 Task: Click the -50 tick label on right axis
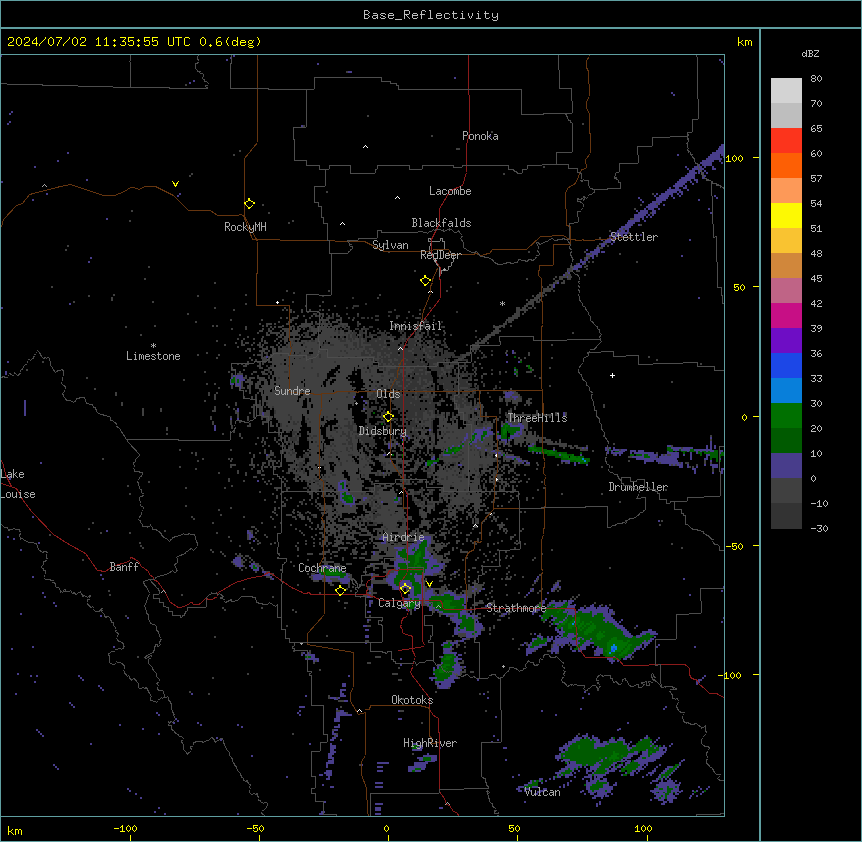click(734, 546)
